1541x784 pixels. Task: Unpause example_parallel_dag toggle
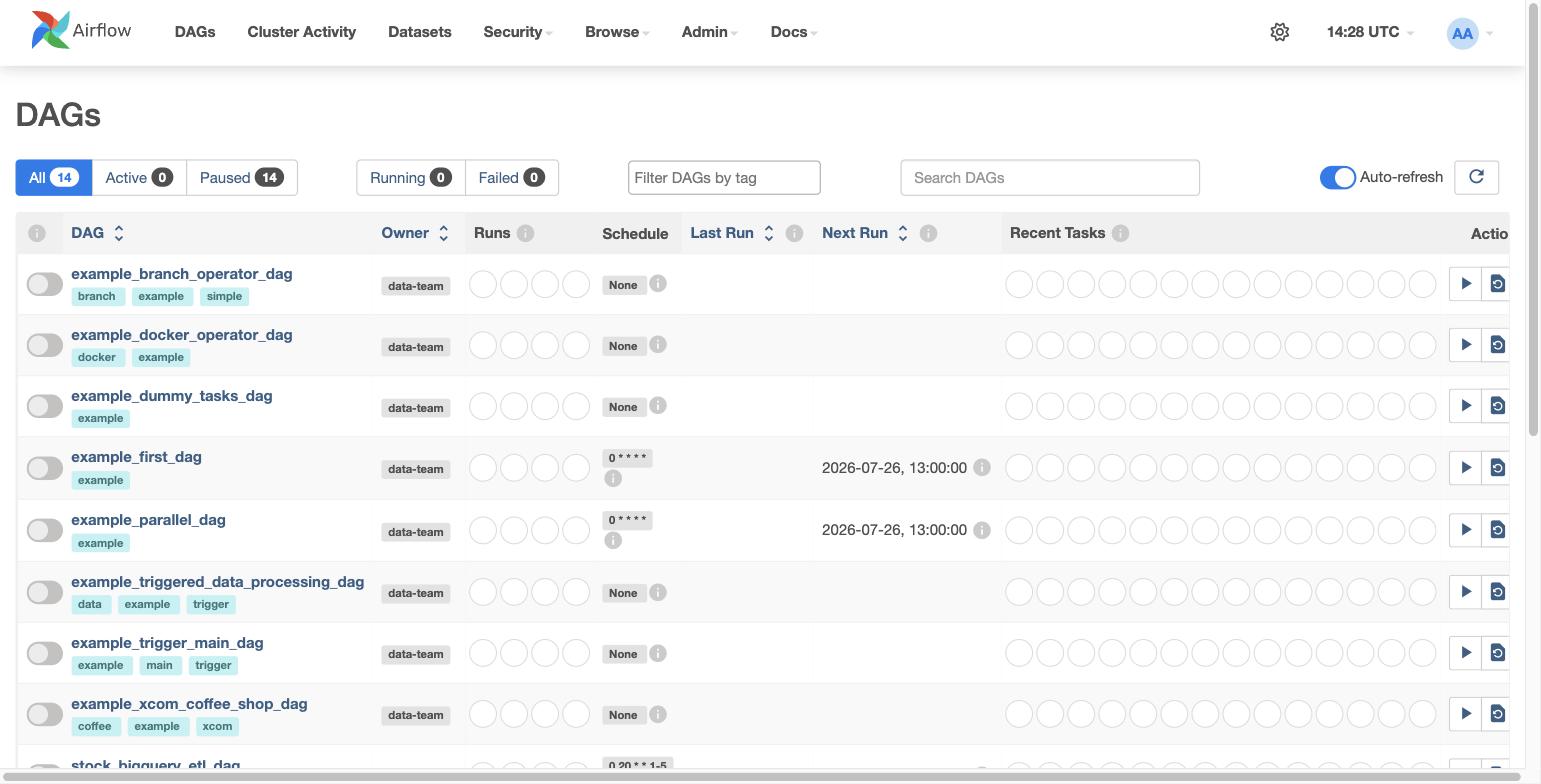[45, 530]
